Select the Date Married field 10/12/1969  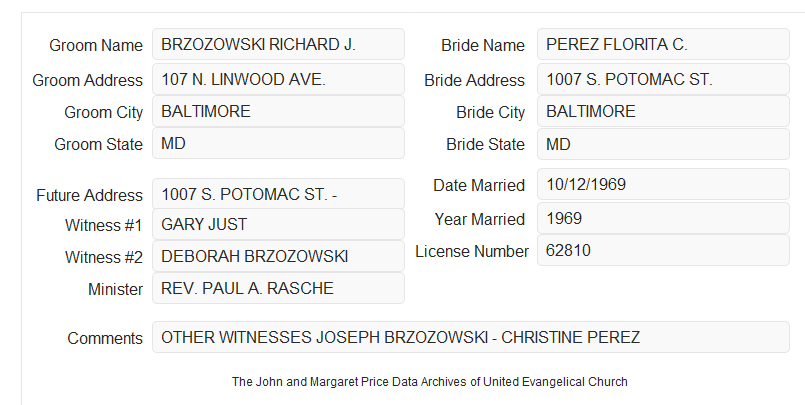tap(663, 184)
